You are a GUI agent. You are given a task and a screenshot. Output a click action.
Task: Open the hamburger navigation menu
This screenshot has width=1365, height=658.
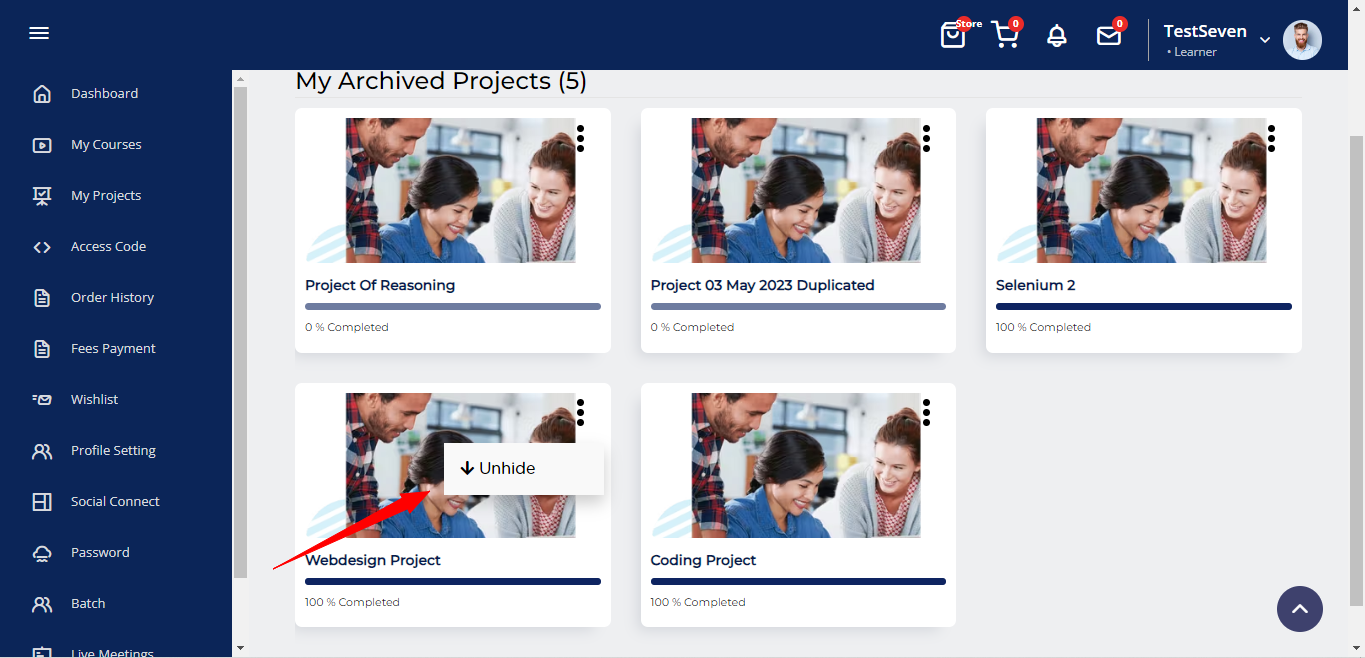tap(39, 33)
